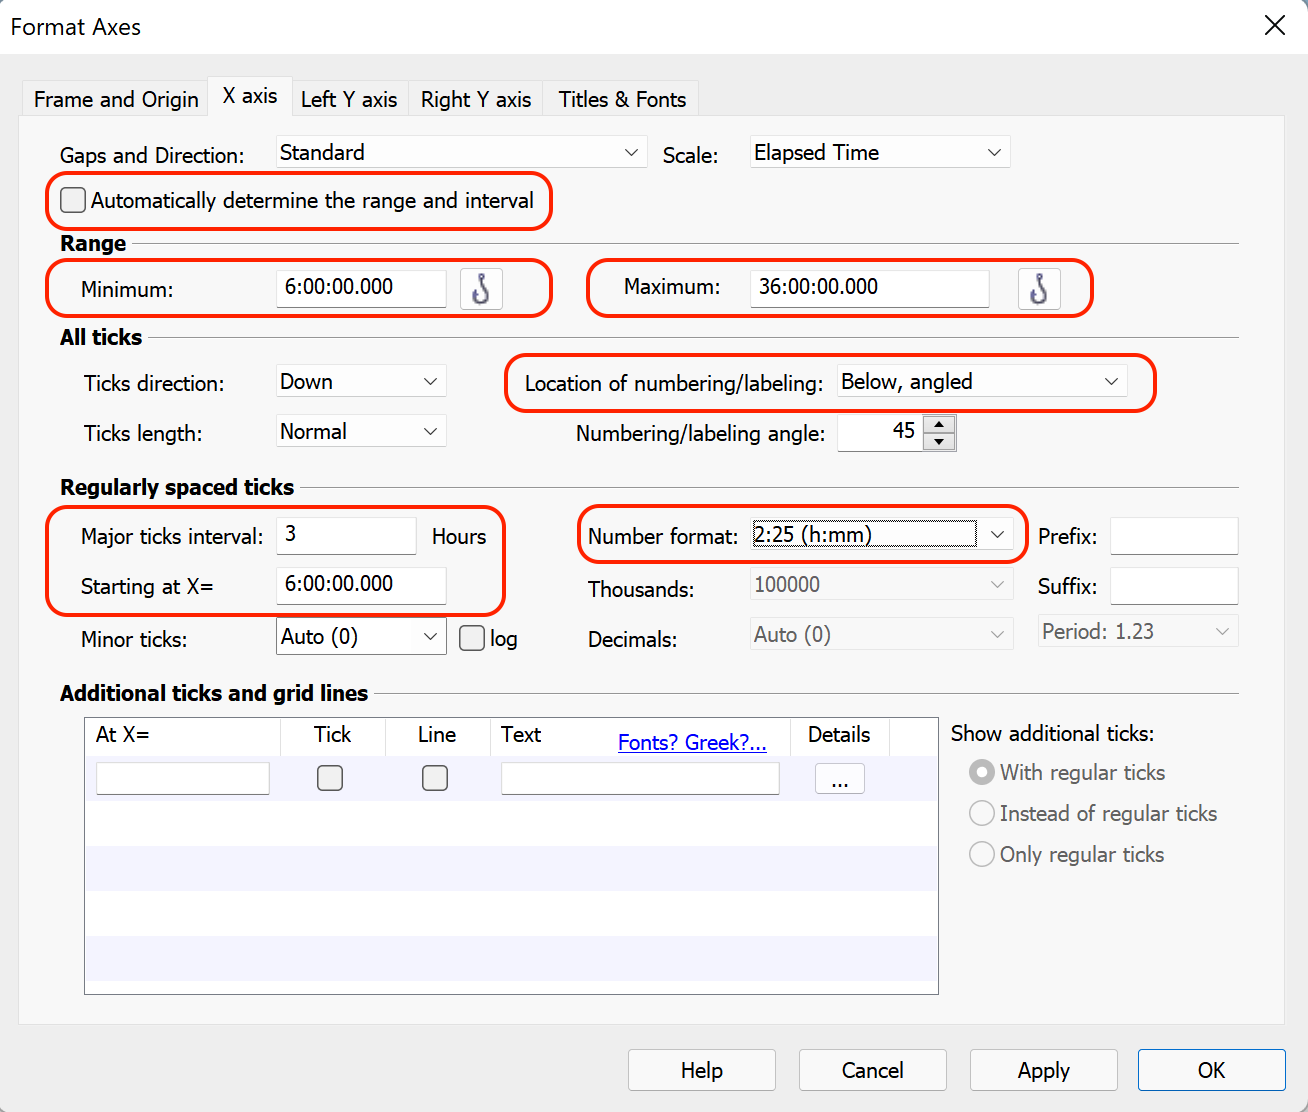Click the hook icon next to Minimum
The height and width of the screenshot is (1112, 1308).
[481, 289]
